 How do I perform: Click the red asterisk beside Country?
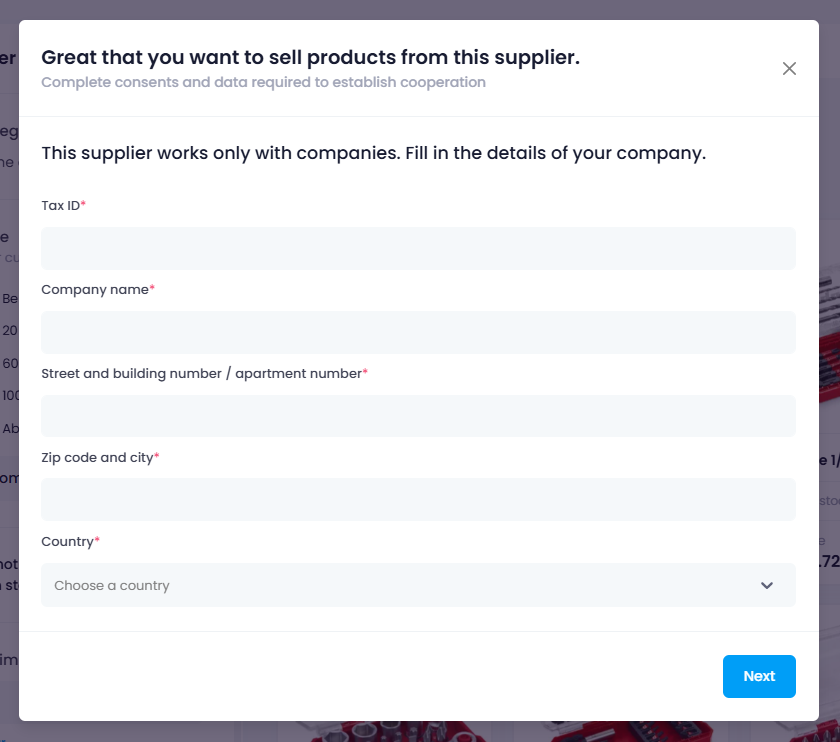98,540
